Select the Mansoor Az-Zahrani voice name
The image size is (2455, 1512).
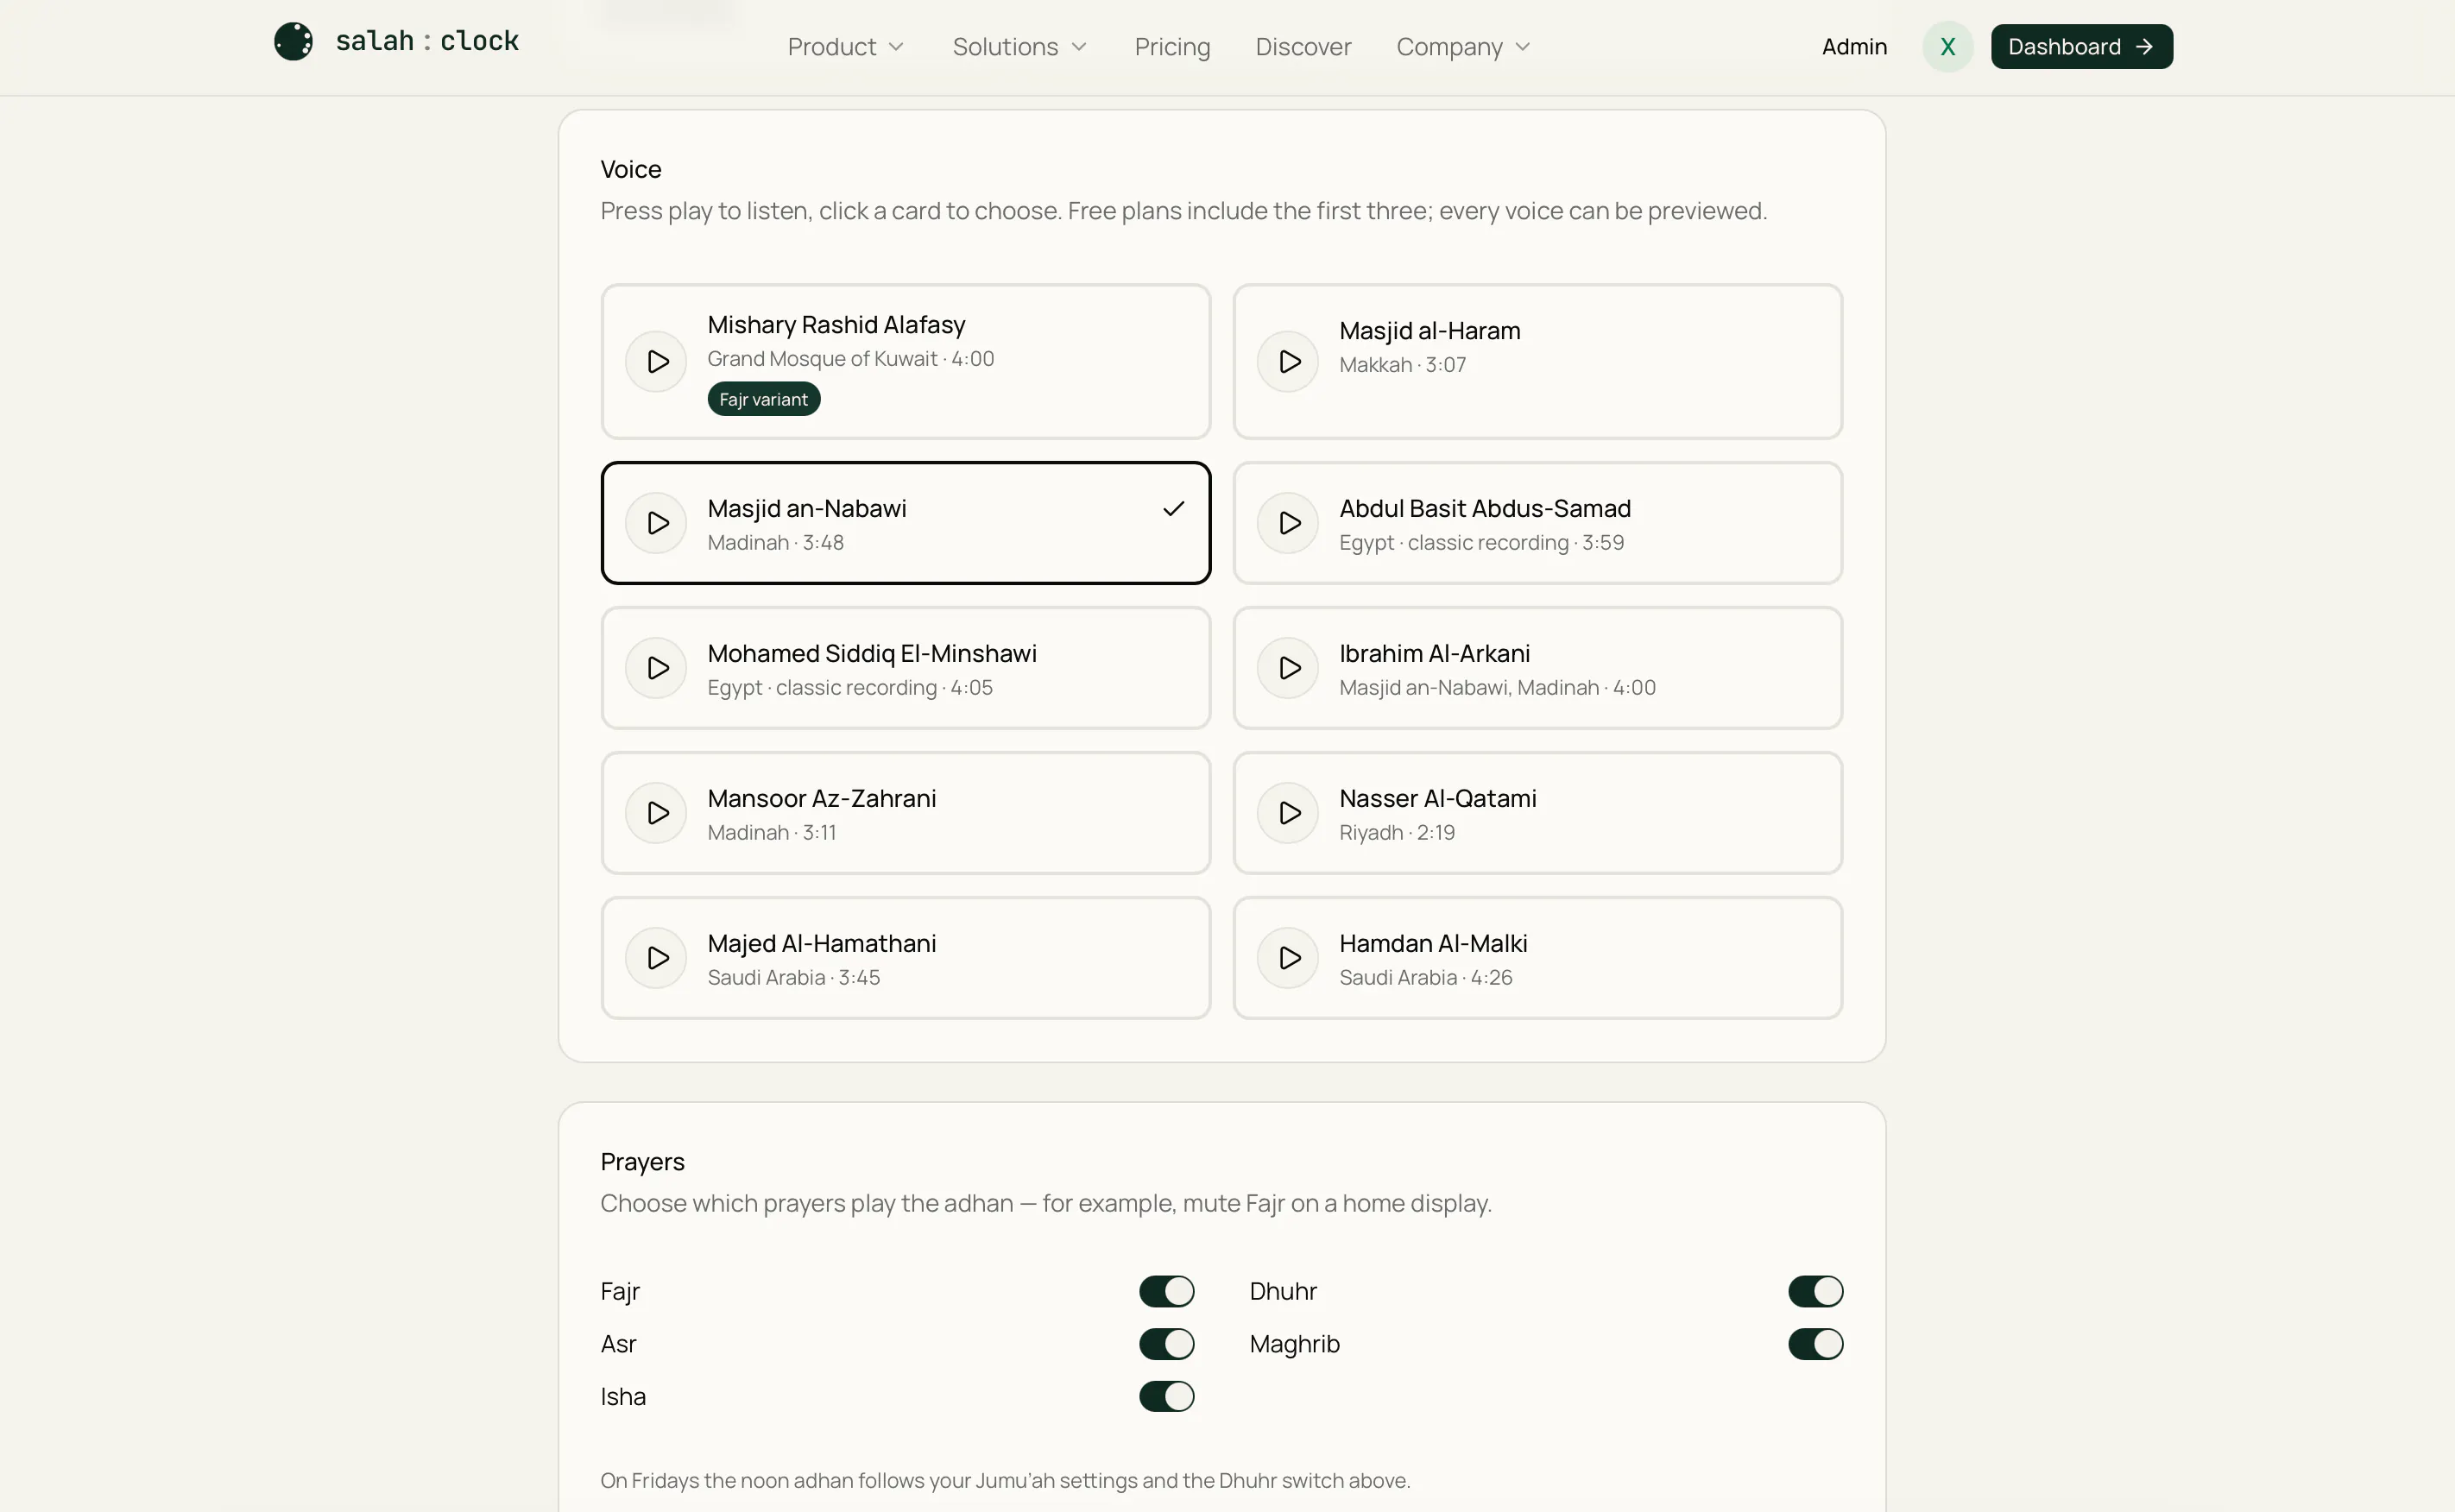(x=821, y=798)
